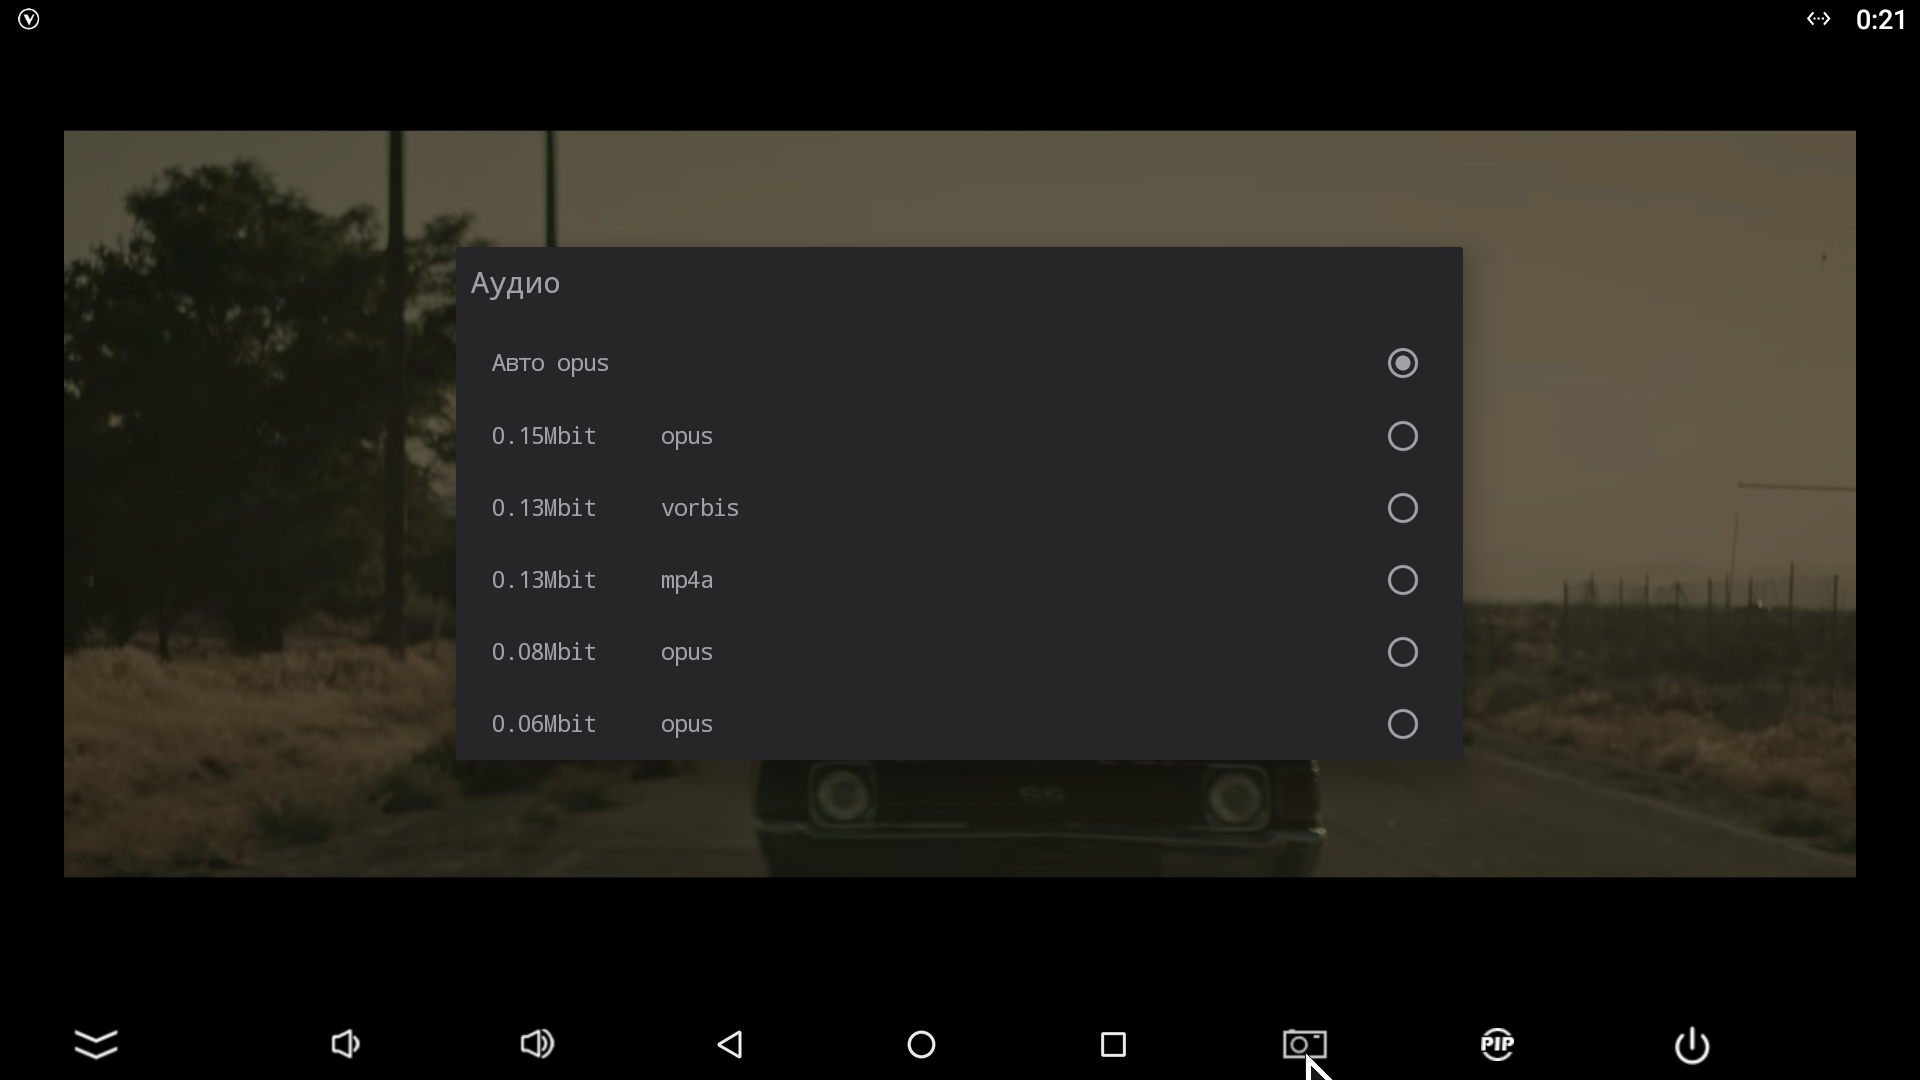The height and width of the screenshot is (1080, 1920).
Task: Take a screenshot with the camera icon
Action: (x=1305, y=1044)
